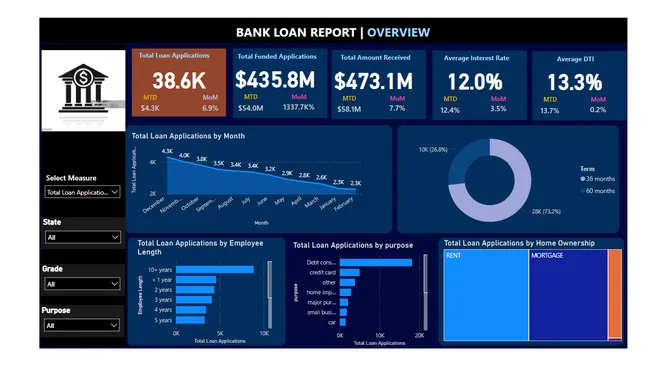The height and width of the screenshot is (373, 650).
Task: Click the 4.3K December data label
Action: point(167,151)
